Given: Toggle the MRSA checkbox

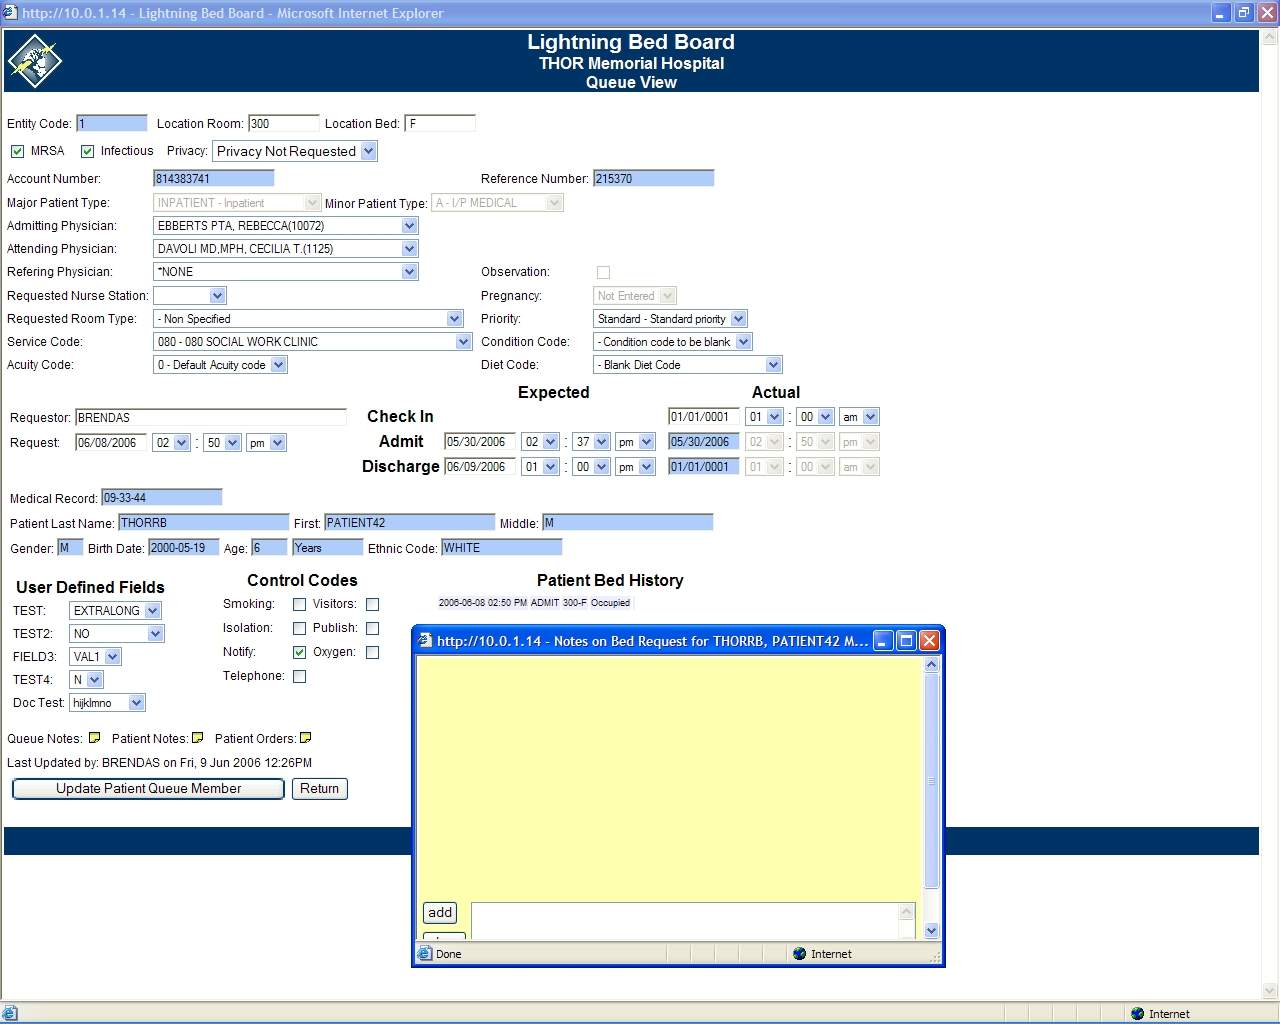Looking at the screenshot, I should 17,151.
